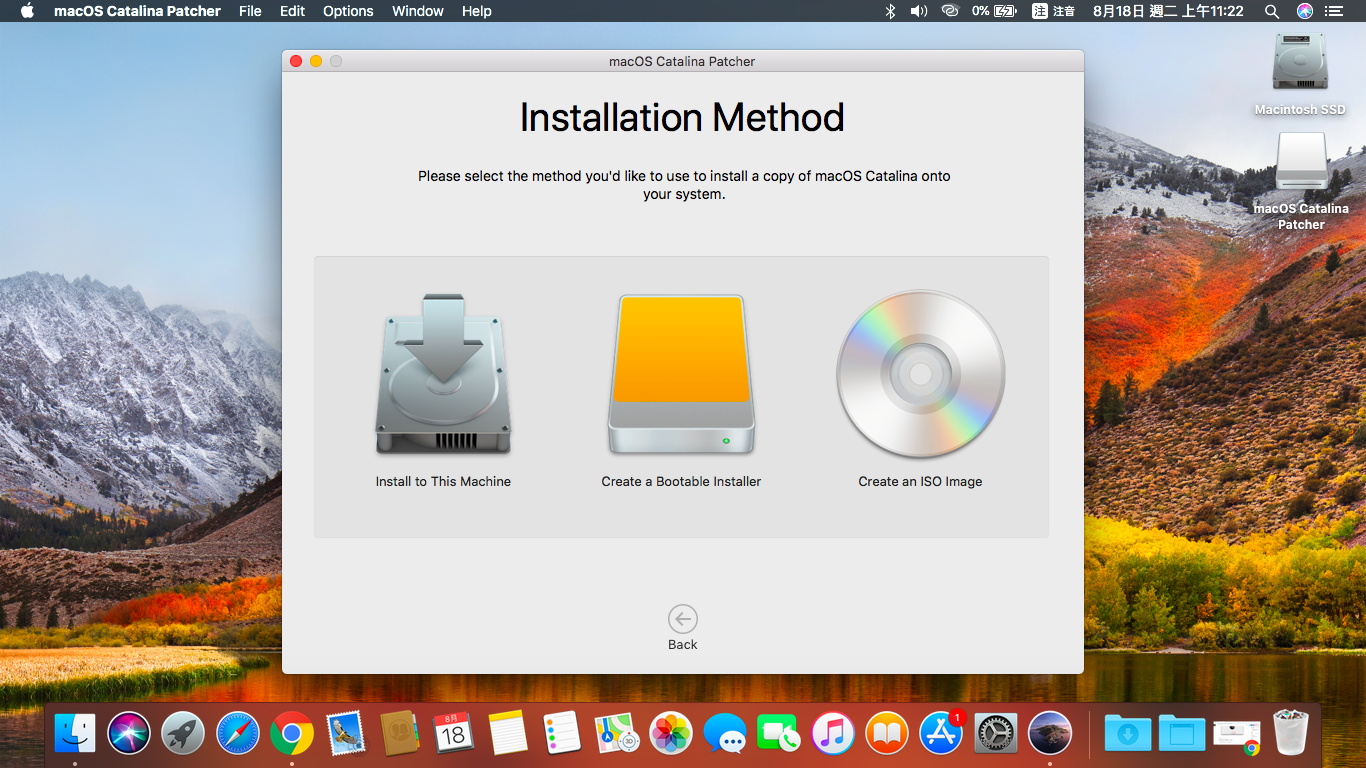This screenshot has width=1366, height=768.
Task: Open the Apple menu
Action: pyautogui.click(x=27, y=11)
